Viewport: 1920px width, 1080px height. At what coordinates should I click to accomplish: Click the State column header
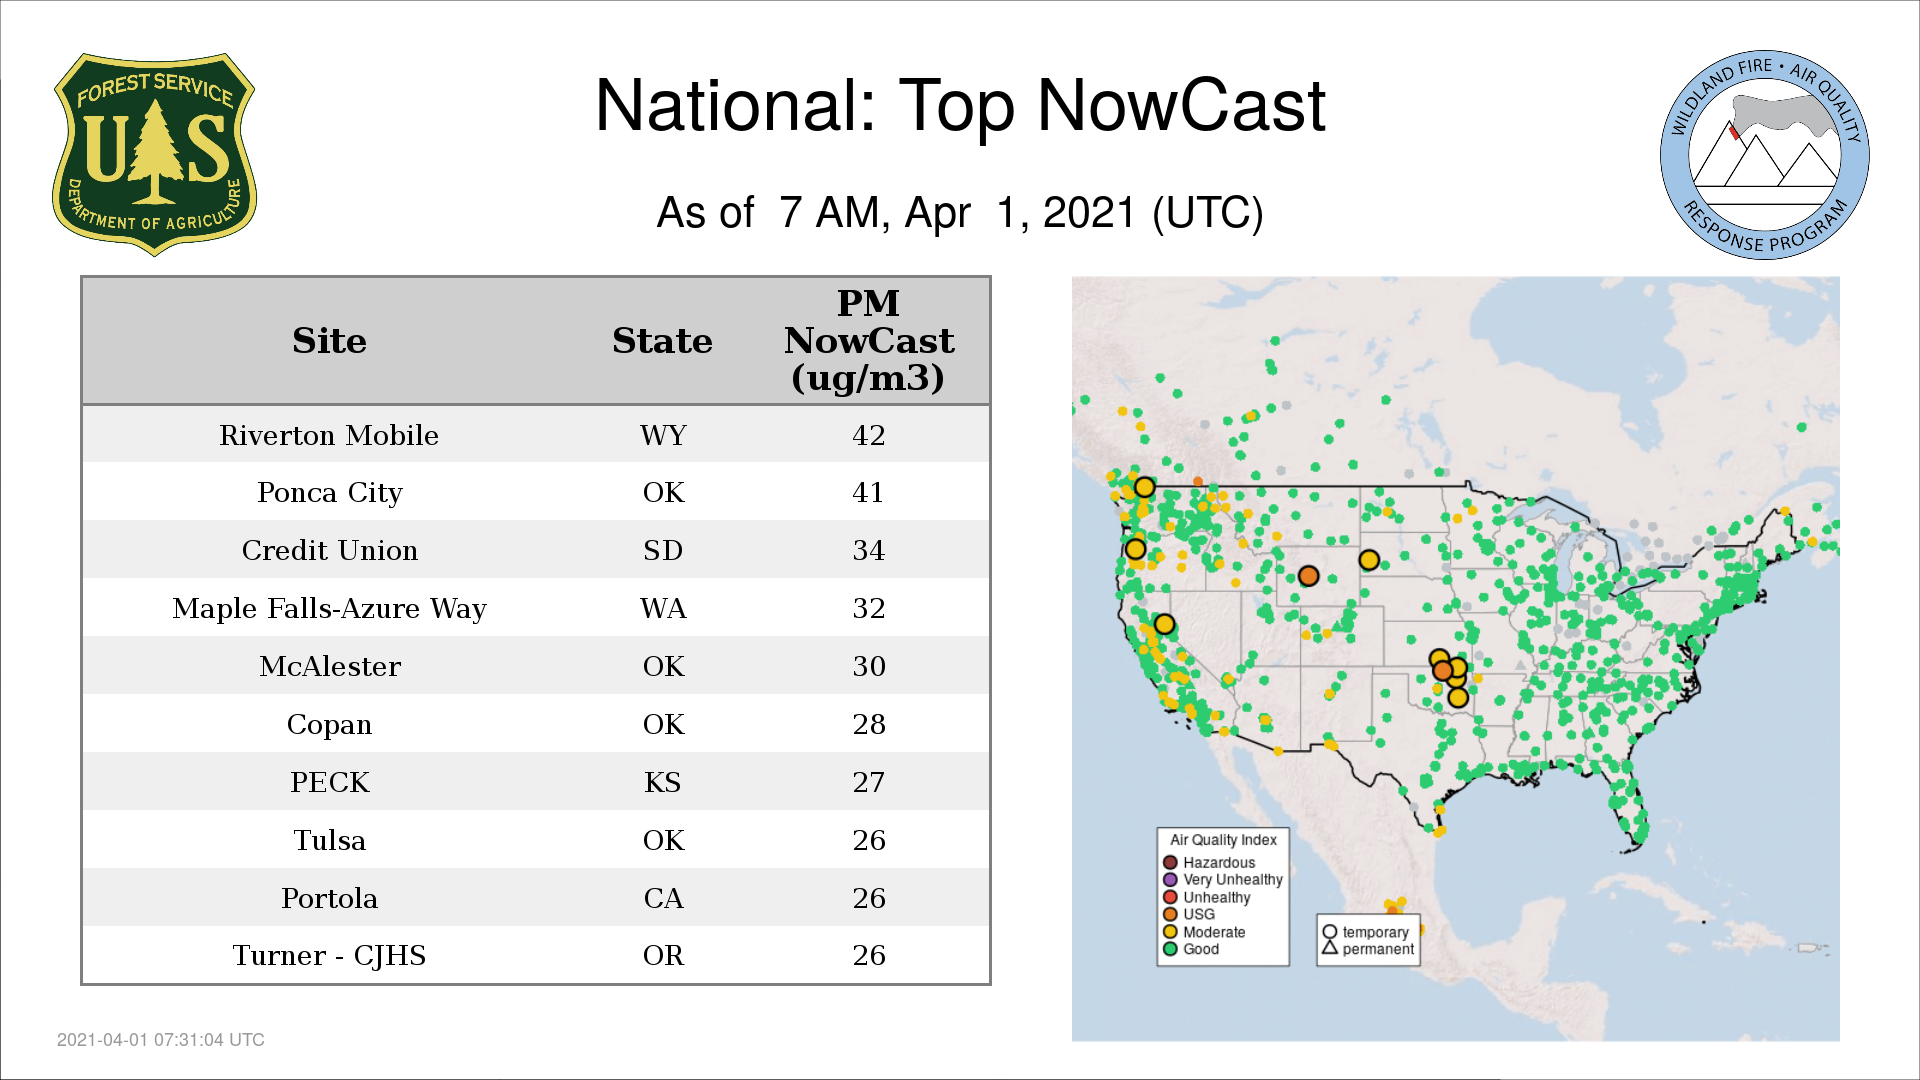click(662, 341)
